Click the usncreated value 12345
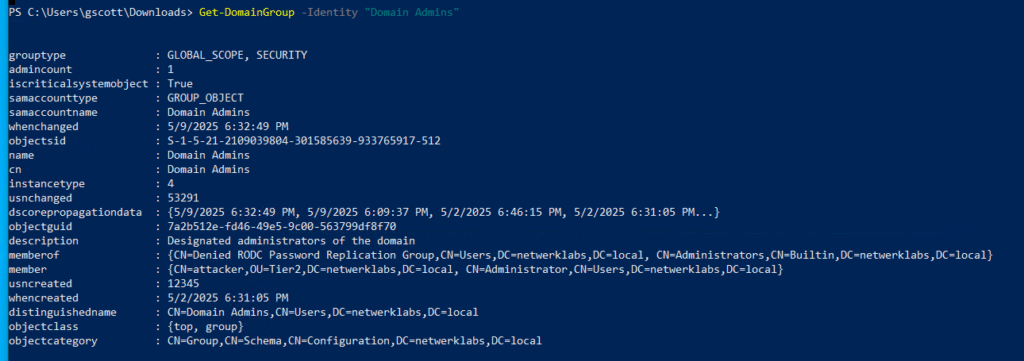This screenshot has height=361, width=1024. tap(183, 284)
